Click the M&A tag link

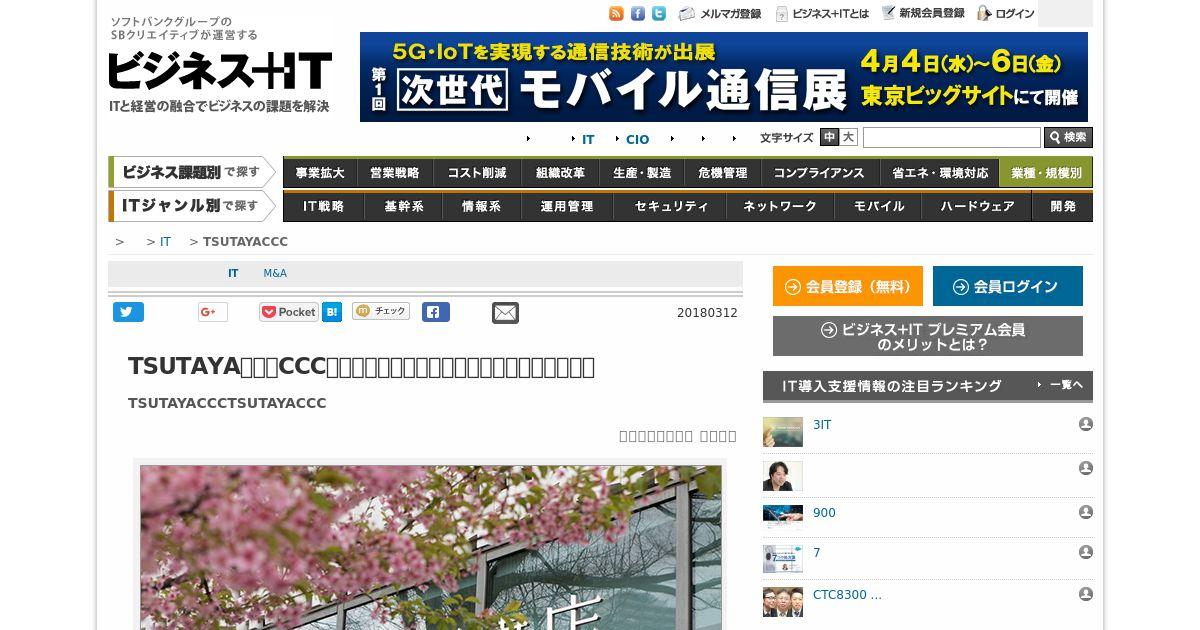point(275,273)
